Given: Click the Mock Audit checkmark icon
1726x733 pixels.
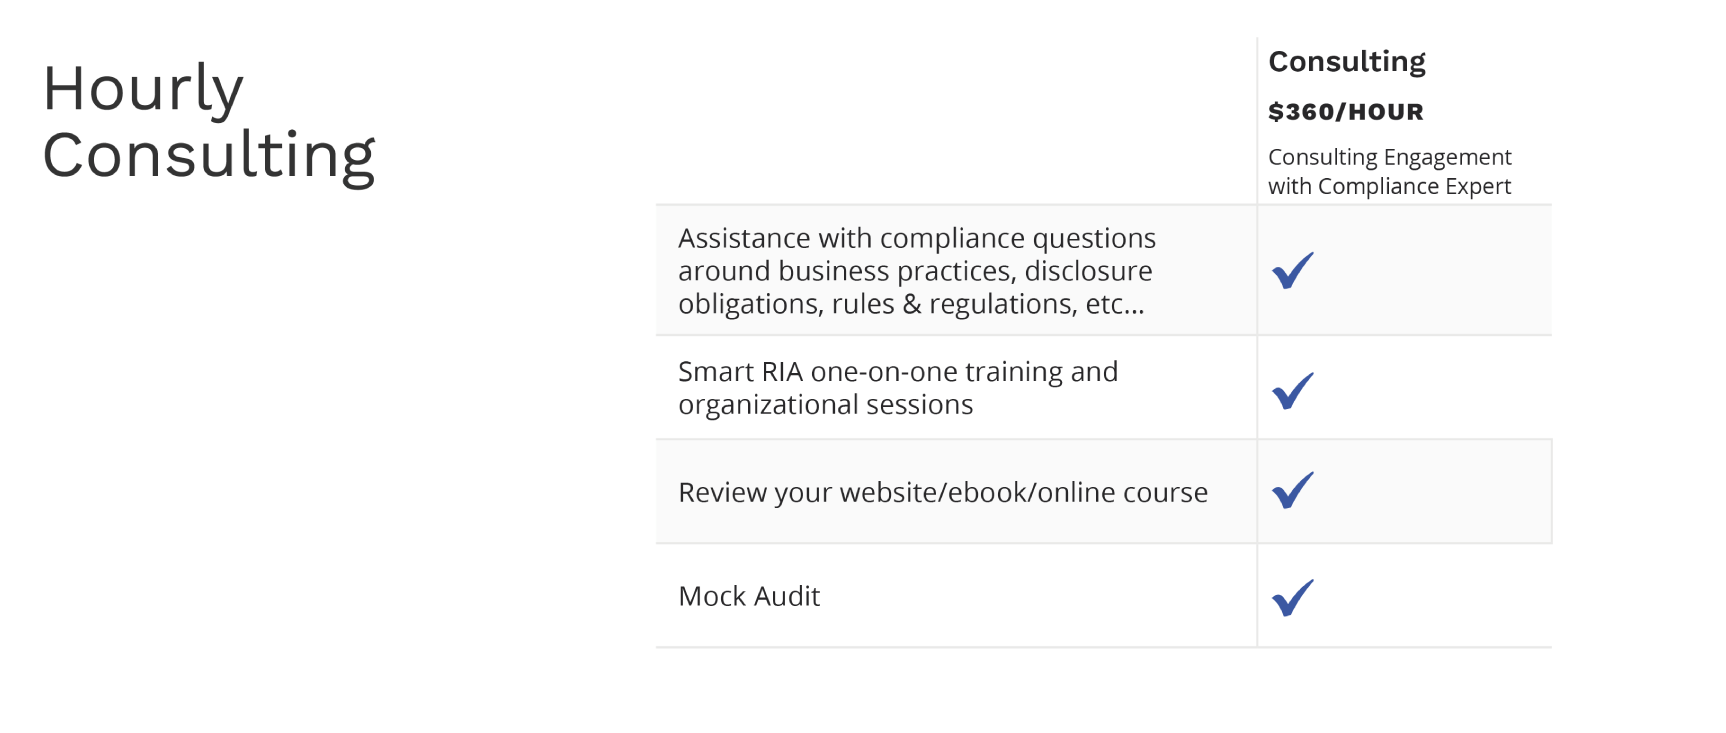Looking at the screenshot, I should 1292,598.
